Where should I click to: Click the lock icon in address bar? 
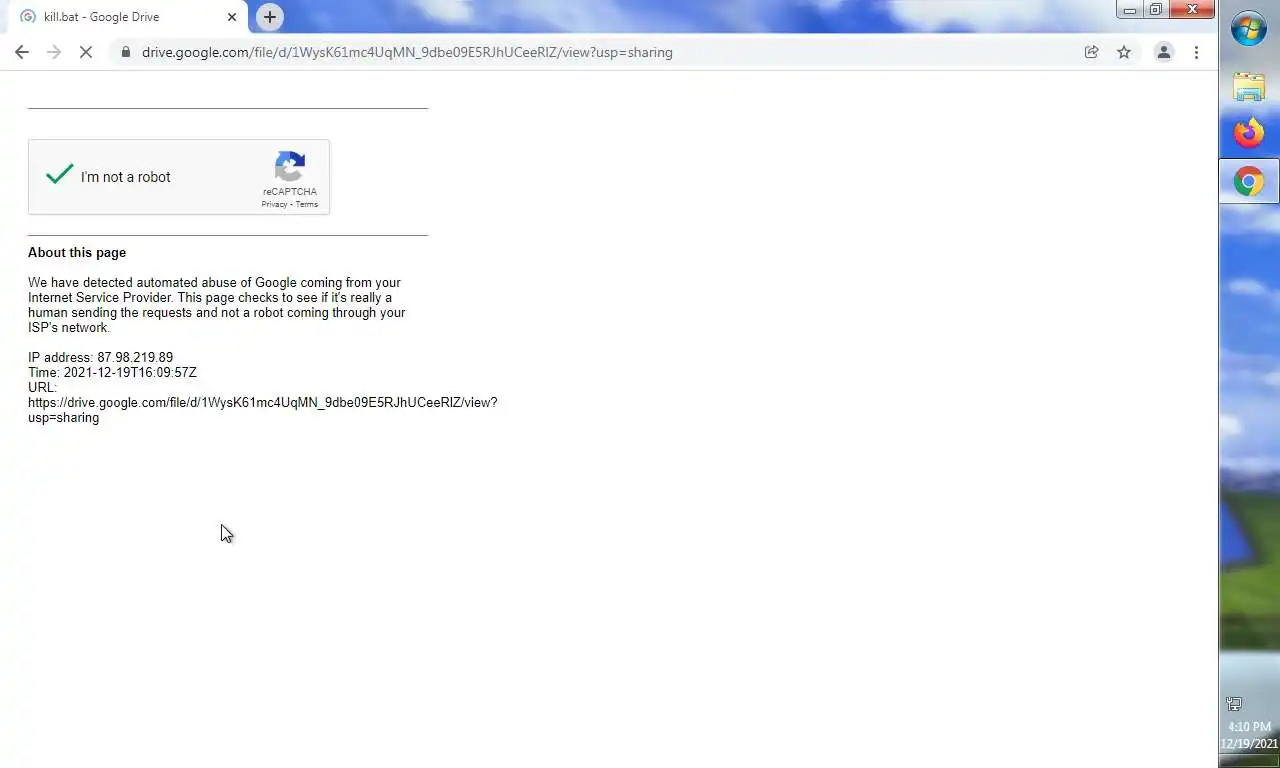point(125,52)
